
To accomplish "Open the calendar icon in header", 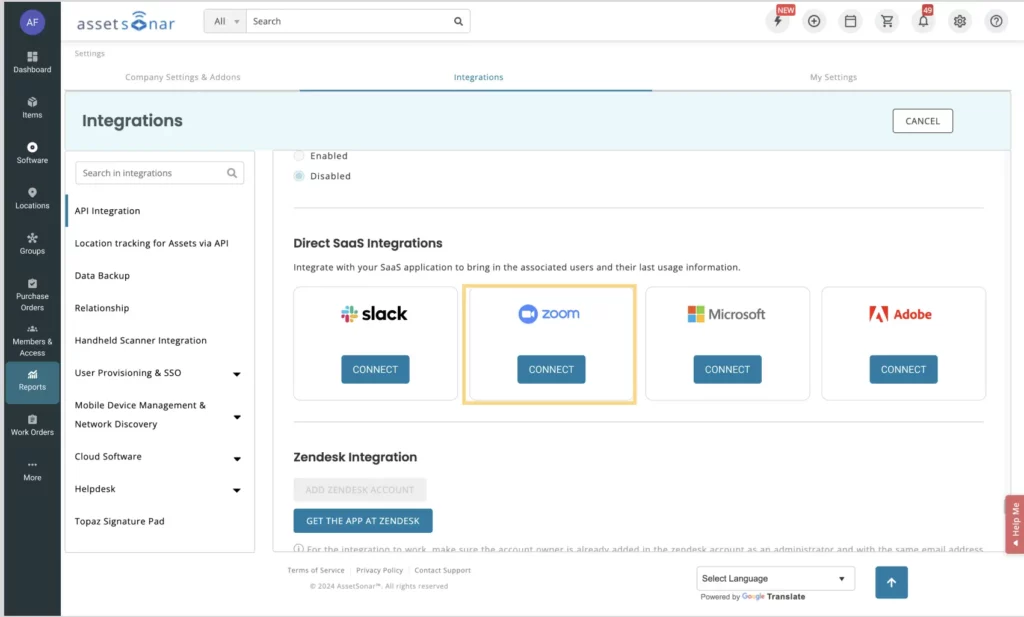I will tap(850, 21).
